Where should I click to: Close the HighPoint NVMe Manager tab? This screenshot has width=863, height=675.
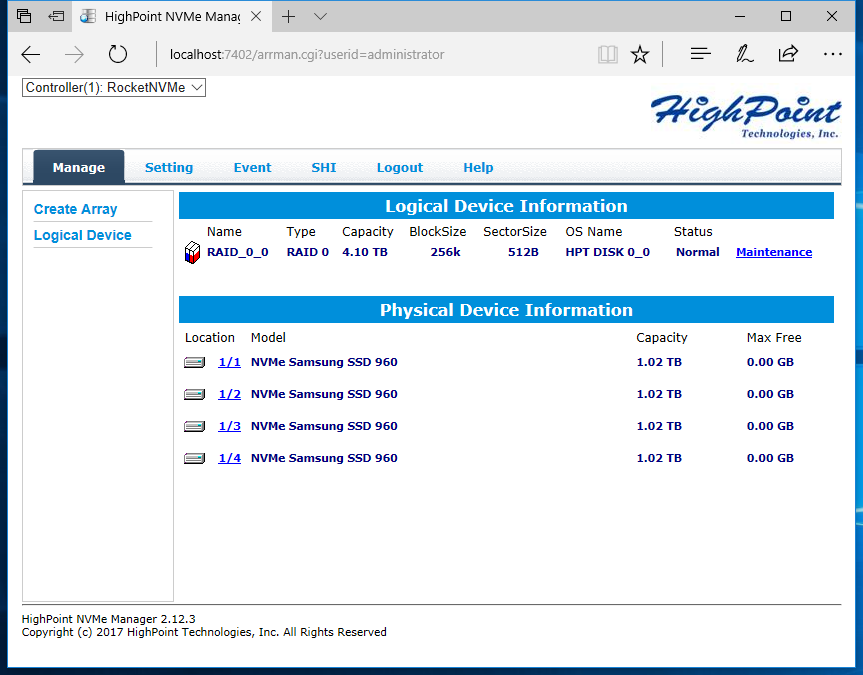256,17
